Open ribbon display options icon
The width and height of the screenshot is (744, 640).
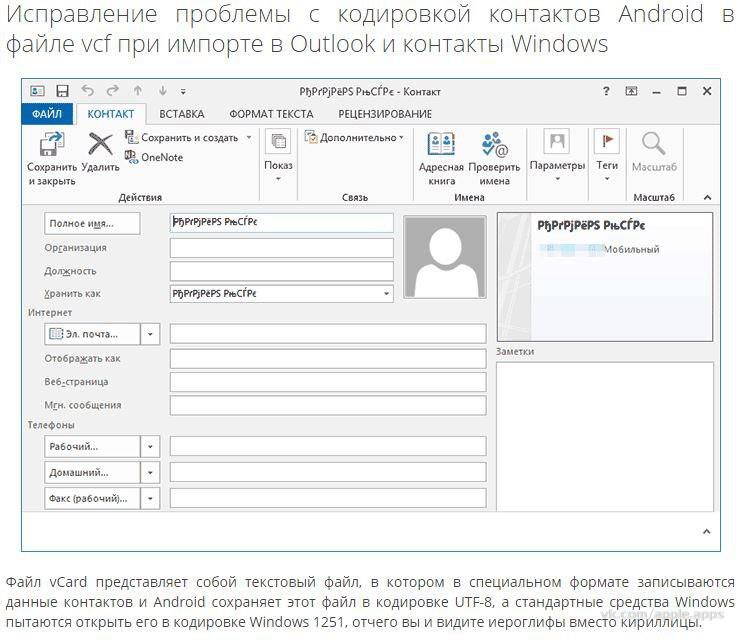point(631,91)
